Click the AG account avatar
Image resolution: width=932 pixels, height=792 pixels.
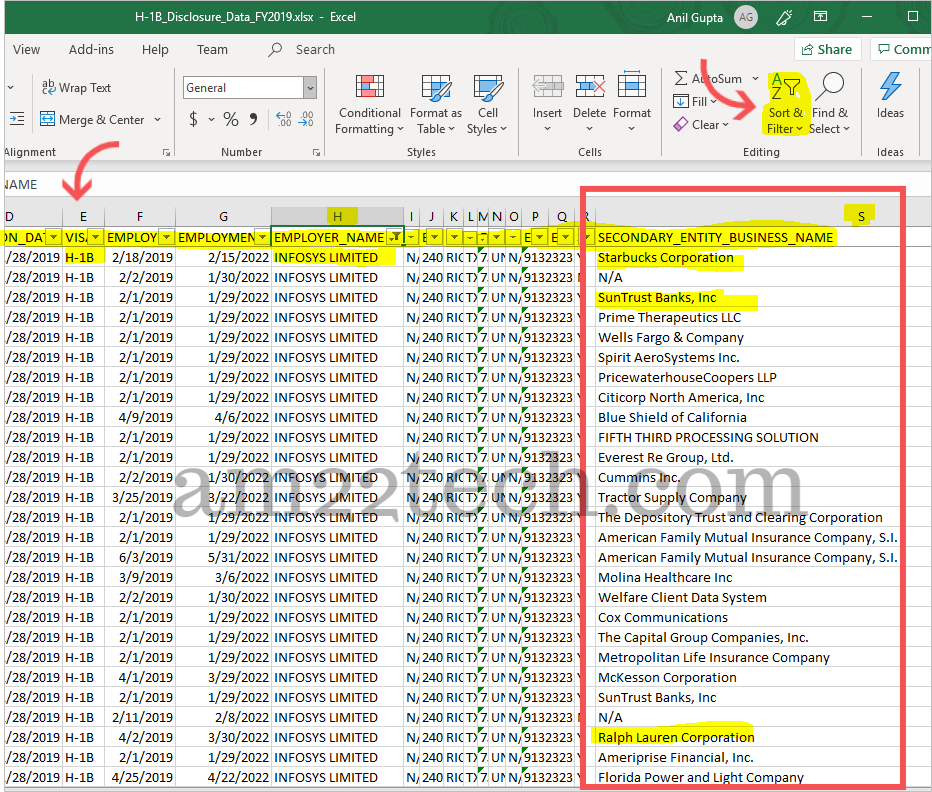tap(746, 17)
